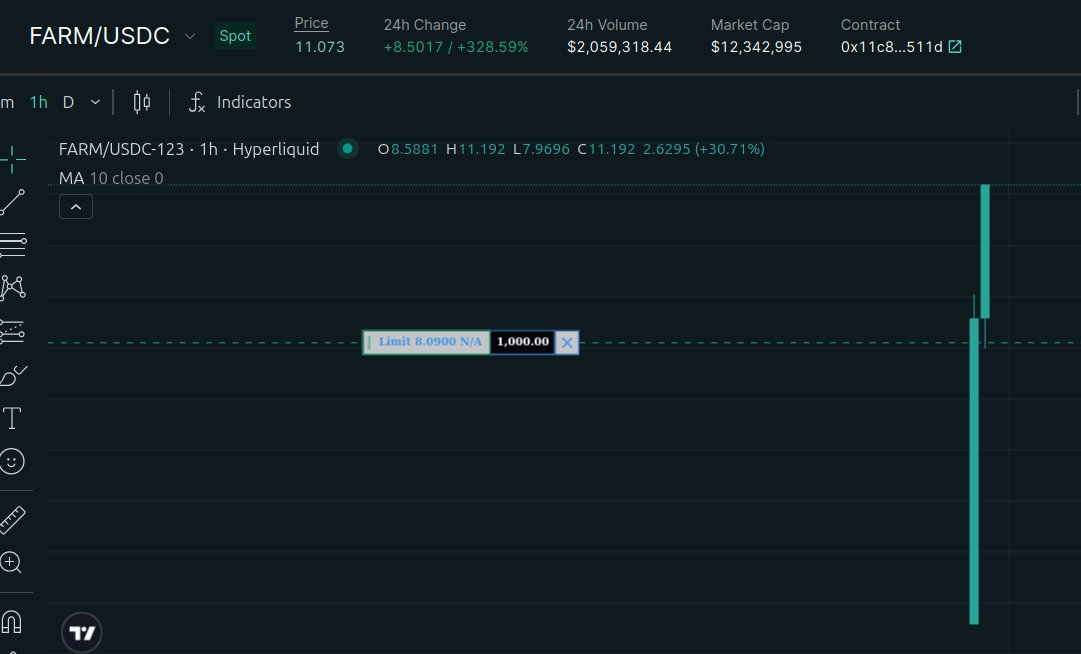This screenshot has height=654, width=1081.
Task: Click the price value 11.073
Action: point(320,47)
